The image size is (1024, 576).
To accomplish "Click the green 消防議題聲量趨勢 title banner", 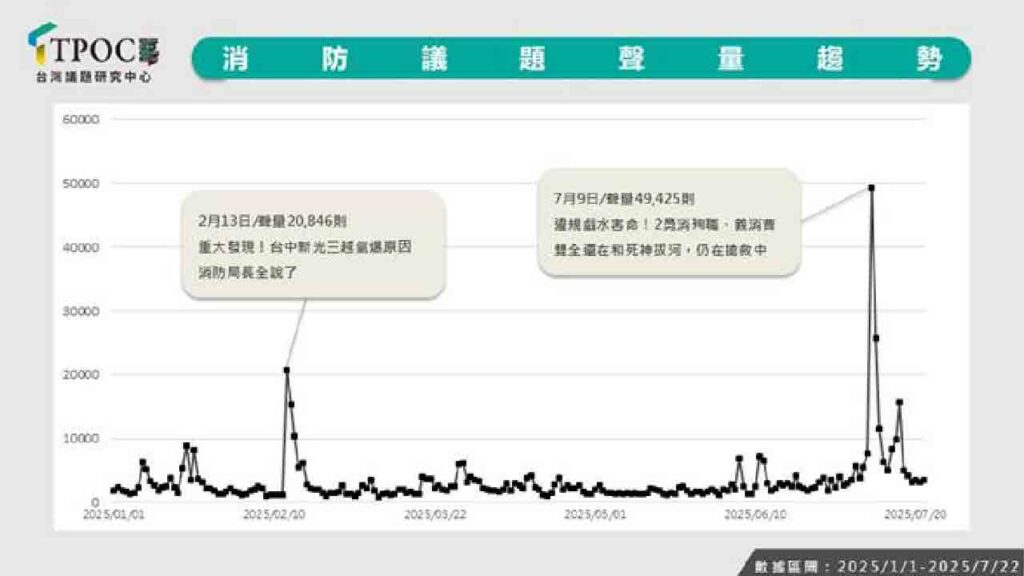I will pyautogui.click(x=581, y=59).
